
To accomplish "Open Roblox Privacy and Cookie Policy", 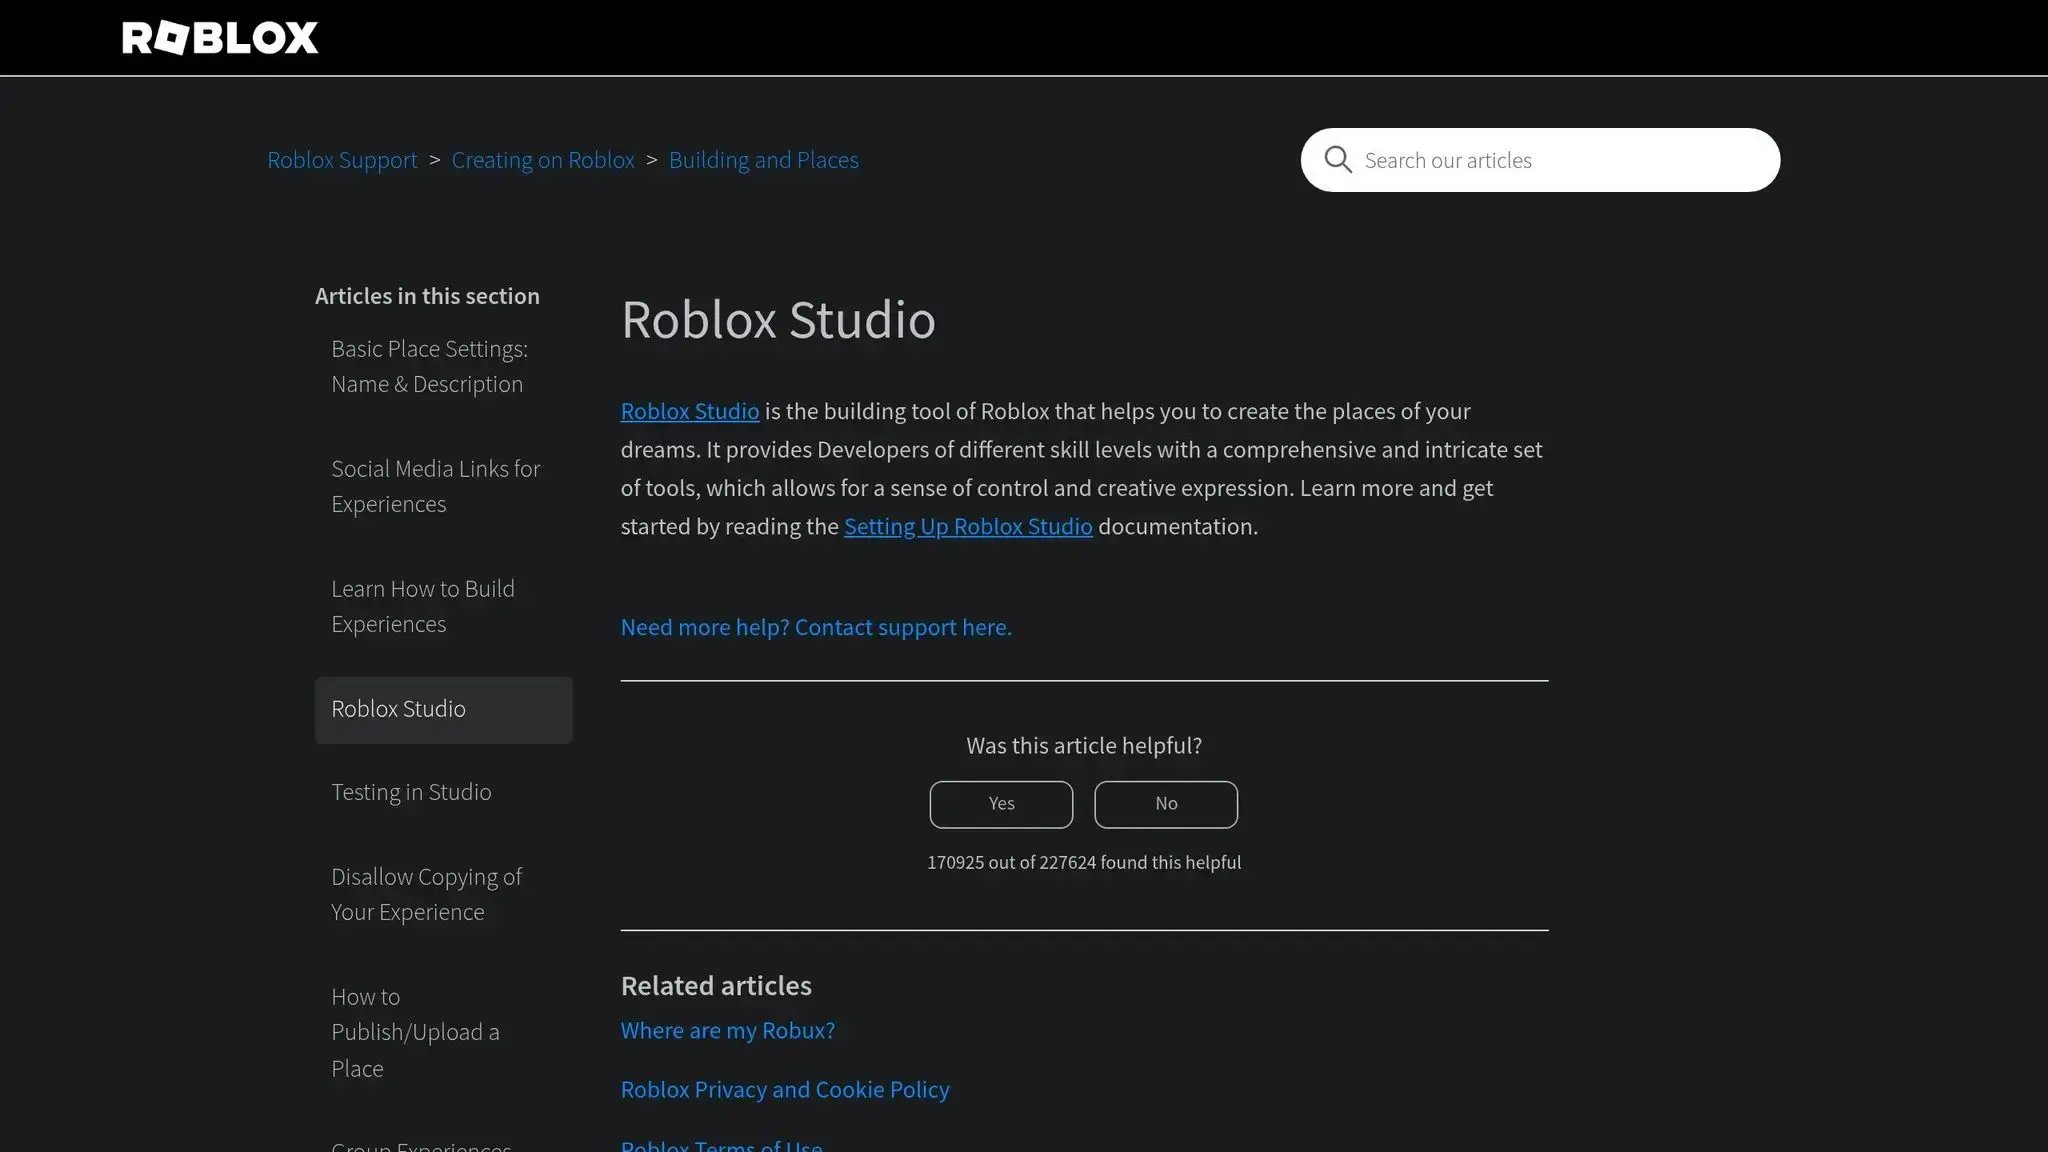I will coord(784,1089).
